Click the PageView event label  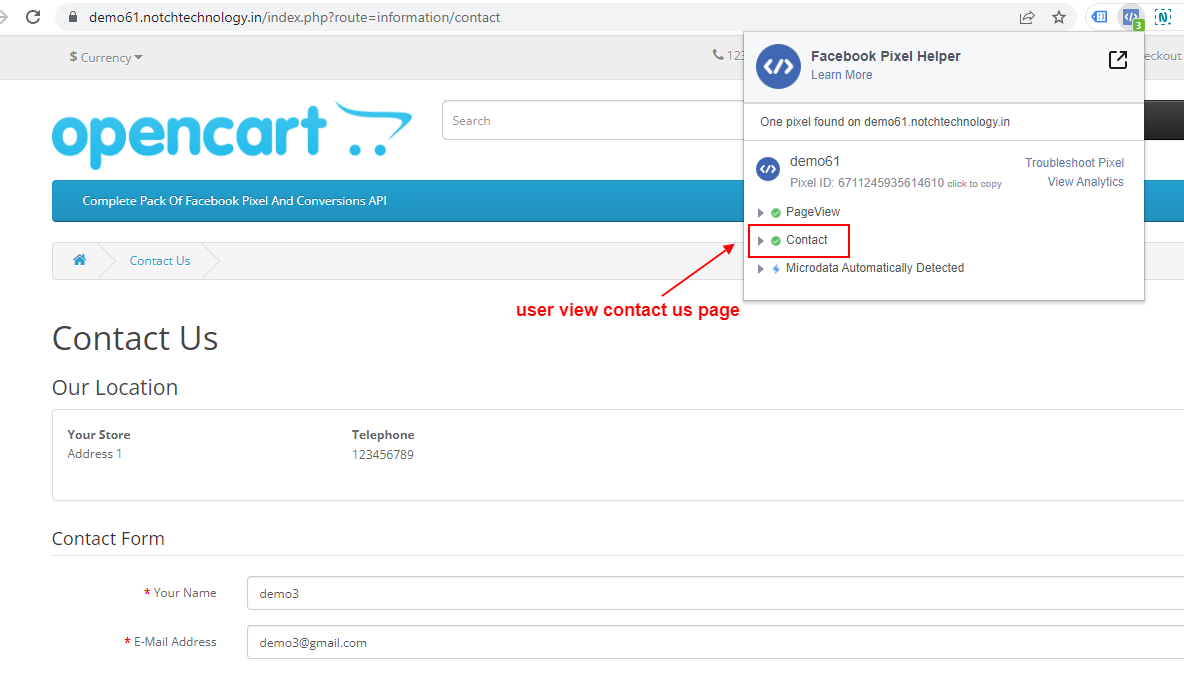812,212
